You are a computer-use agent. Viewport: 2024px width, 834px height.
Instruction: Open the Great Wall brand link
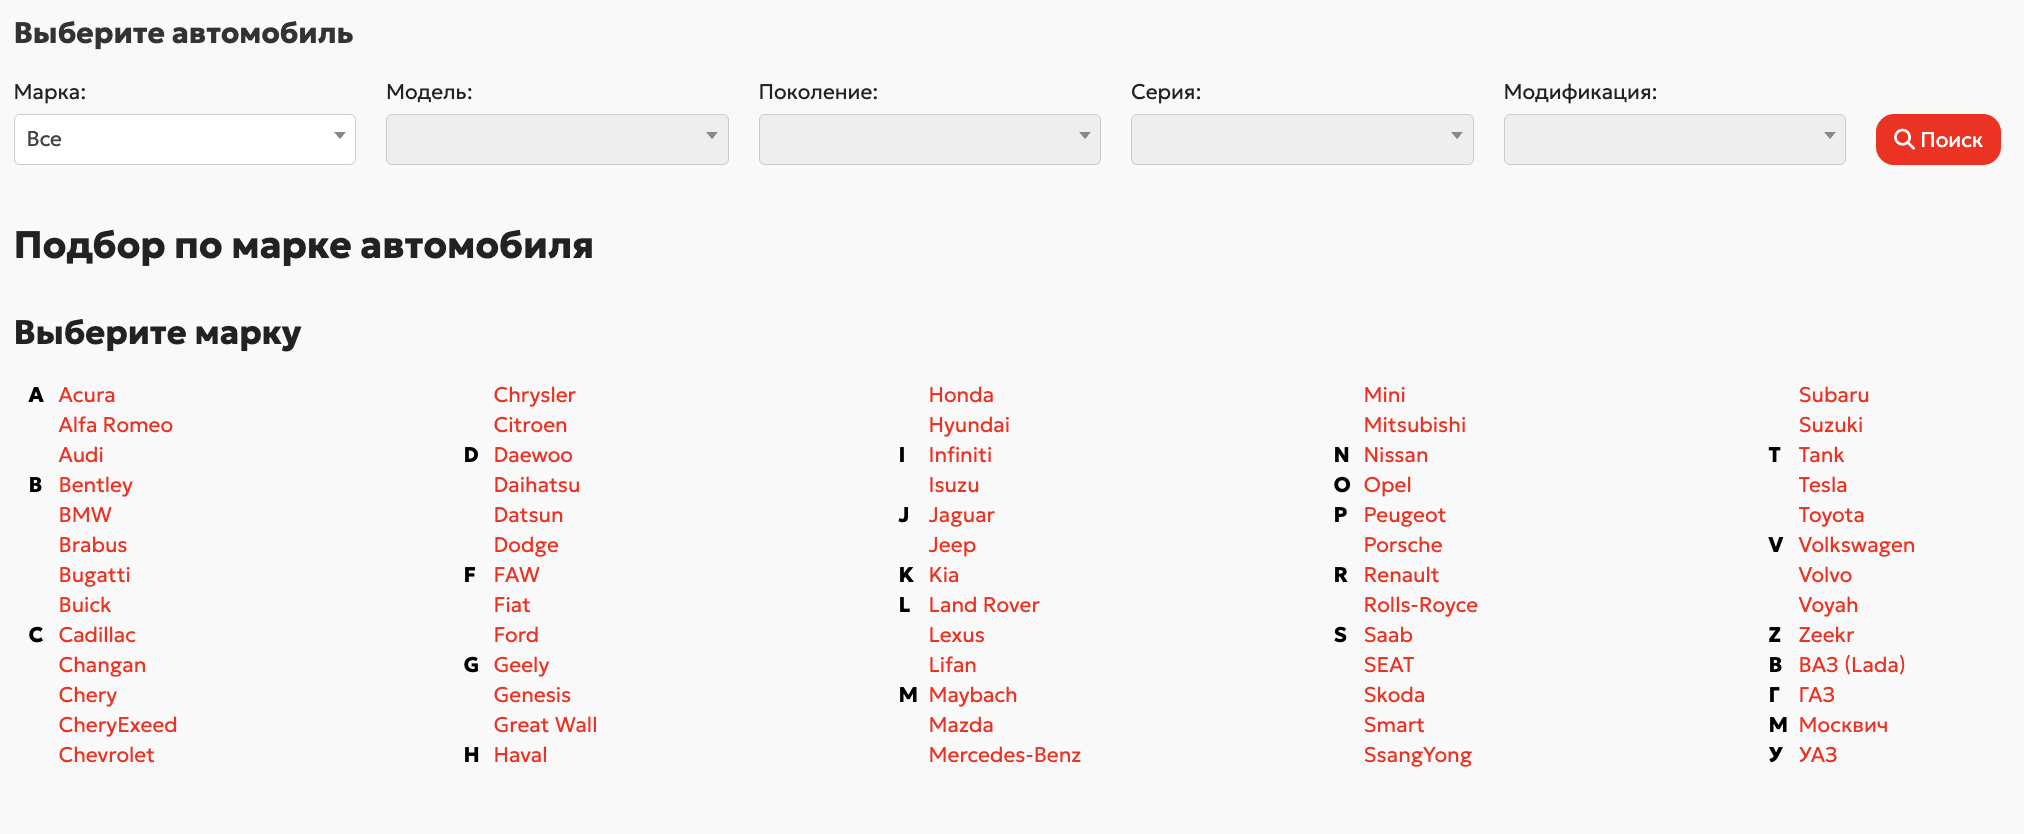[x=545, y=725]
